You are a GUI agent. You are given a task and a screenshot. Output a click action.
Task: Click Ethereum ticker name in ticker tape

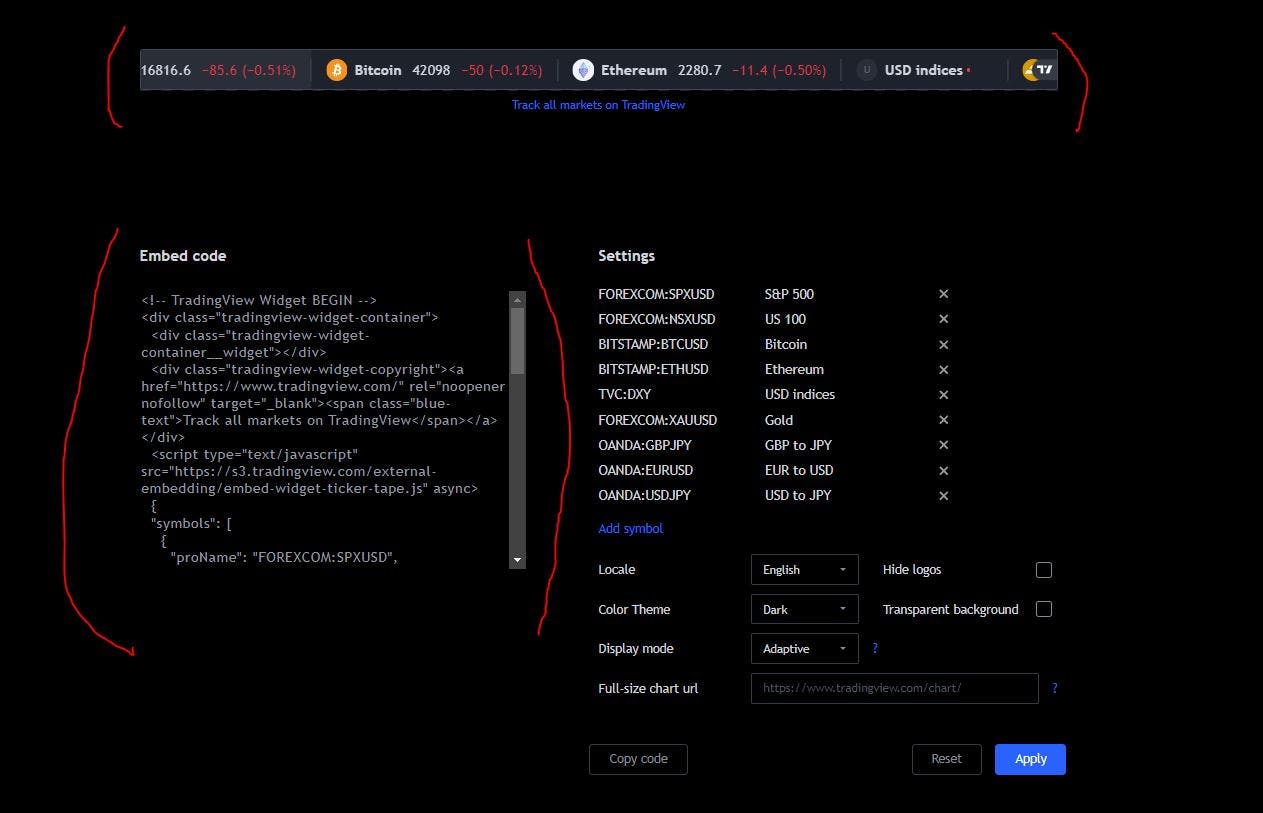click(634, 70)
